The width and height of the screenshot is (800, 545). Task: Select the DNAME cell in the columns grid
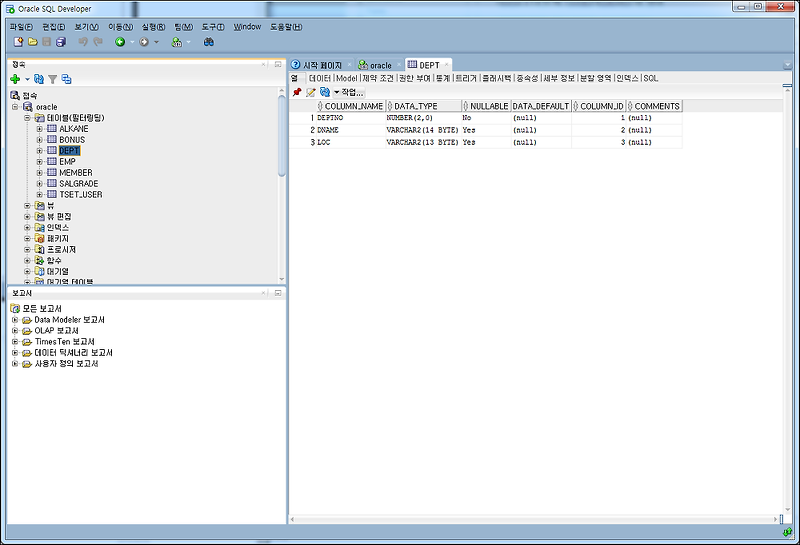pyautogui.click(x=351, y=130)
